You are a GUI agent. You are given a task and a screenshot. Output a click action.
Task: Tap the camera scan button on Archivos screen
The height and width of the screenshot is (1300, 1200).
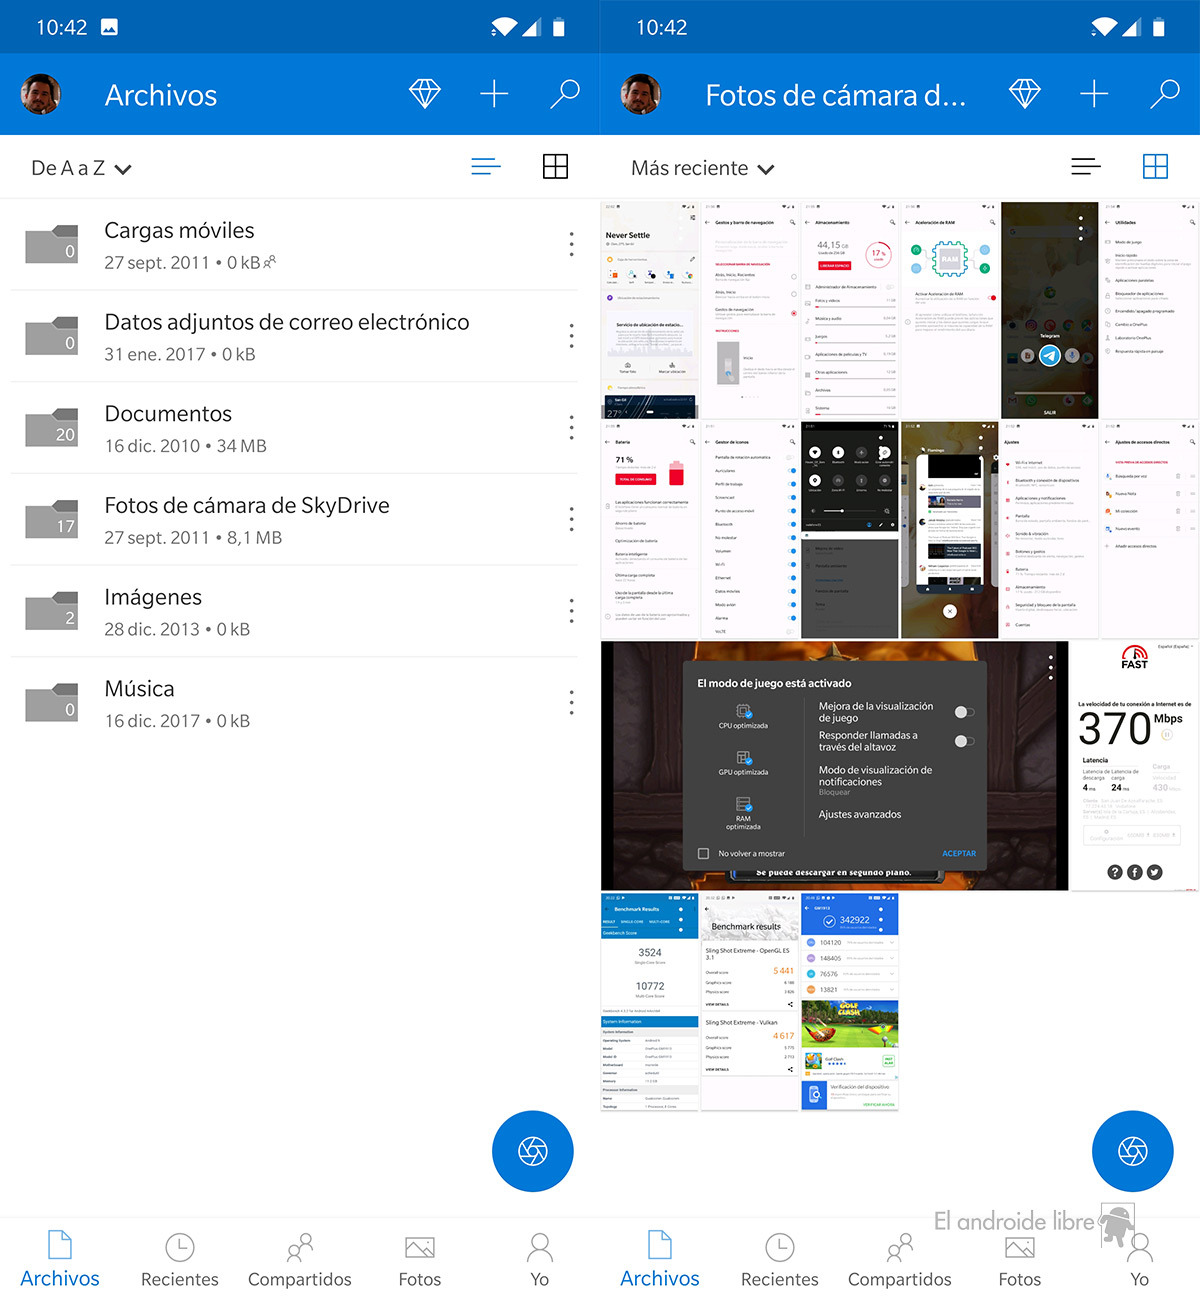click(533, 1151)
